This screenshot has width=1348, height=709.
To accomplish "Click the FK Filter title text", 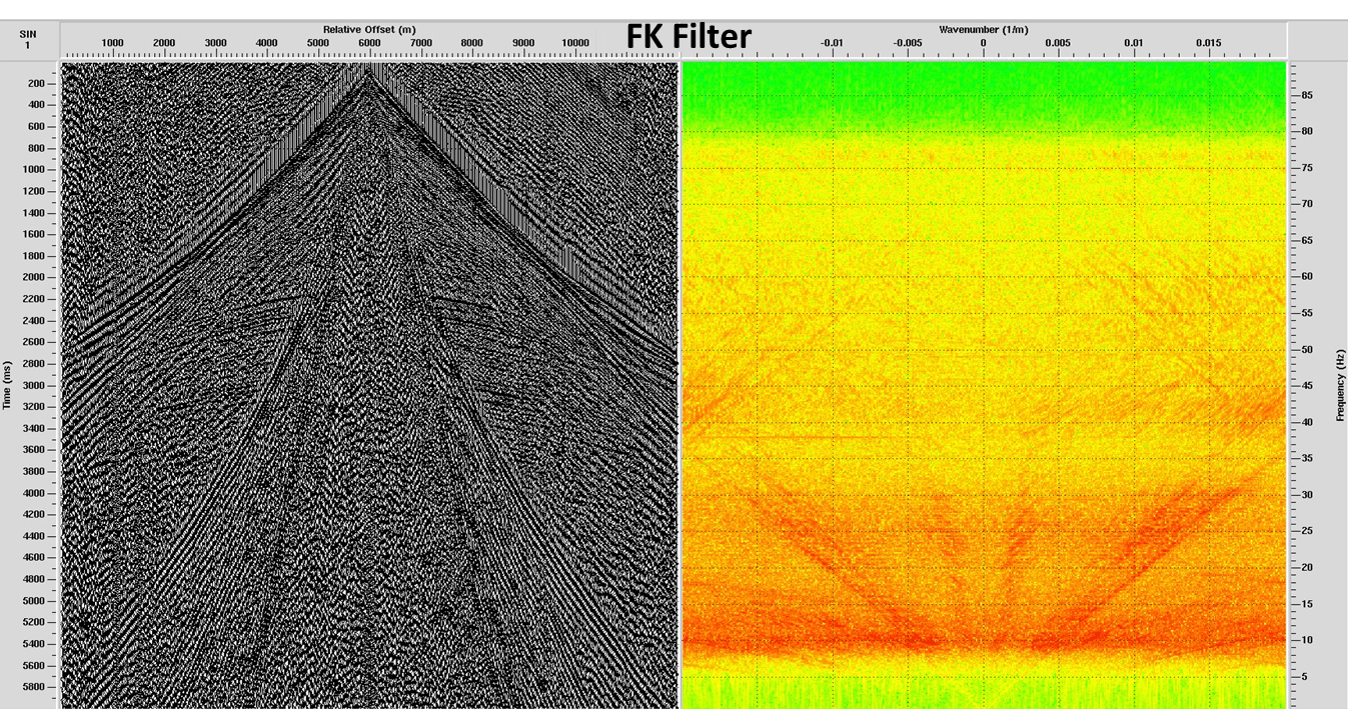I will (x=689, y=36).
